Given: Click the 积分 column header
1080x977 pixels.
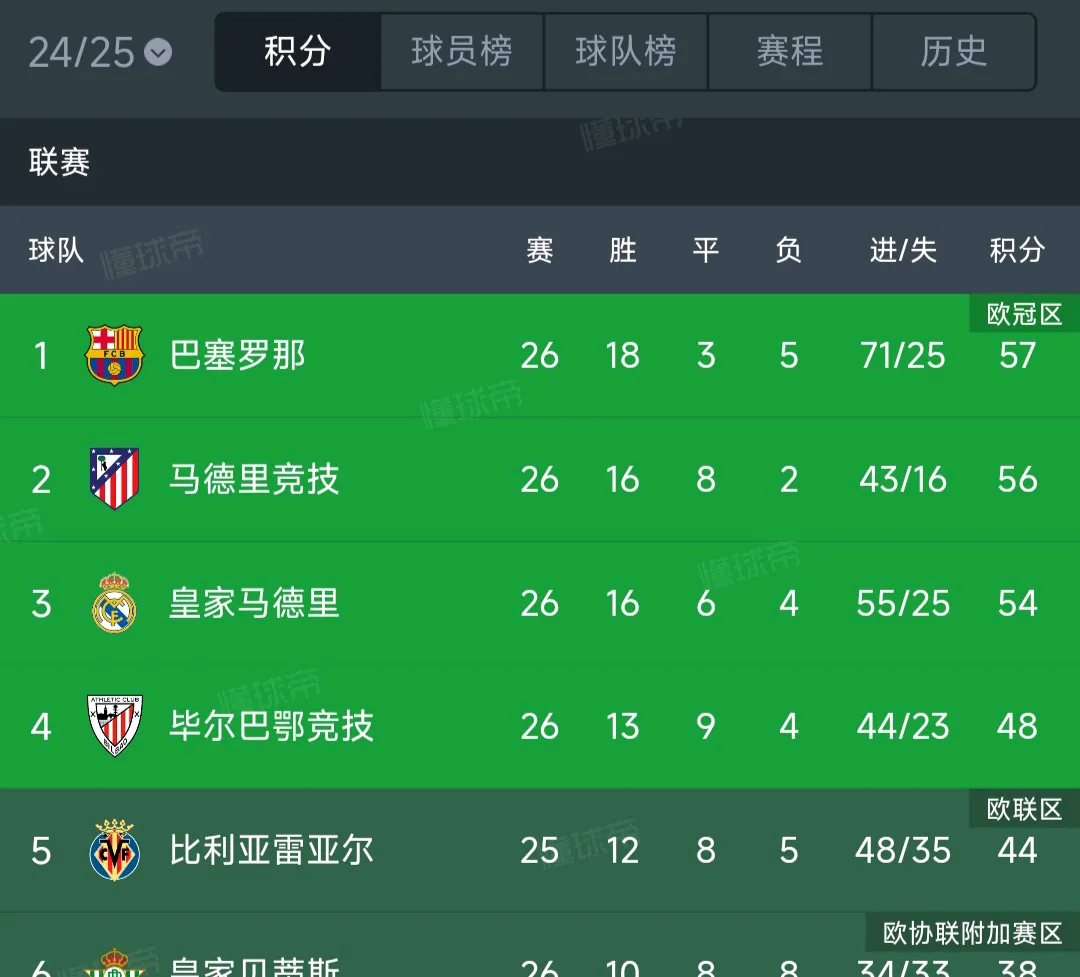Looking at the screenshot, I should pyautogui.click(x=1017, y=250).
